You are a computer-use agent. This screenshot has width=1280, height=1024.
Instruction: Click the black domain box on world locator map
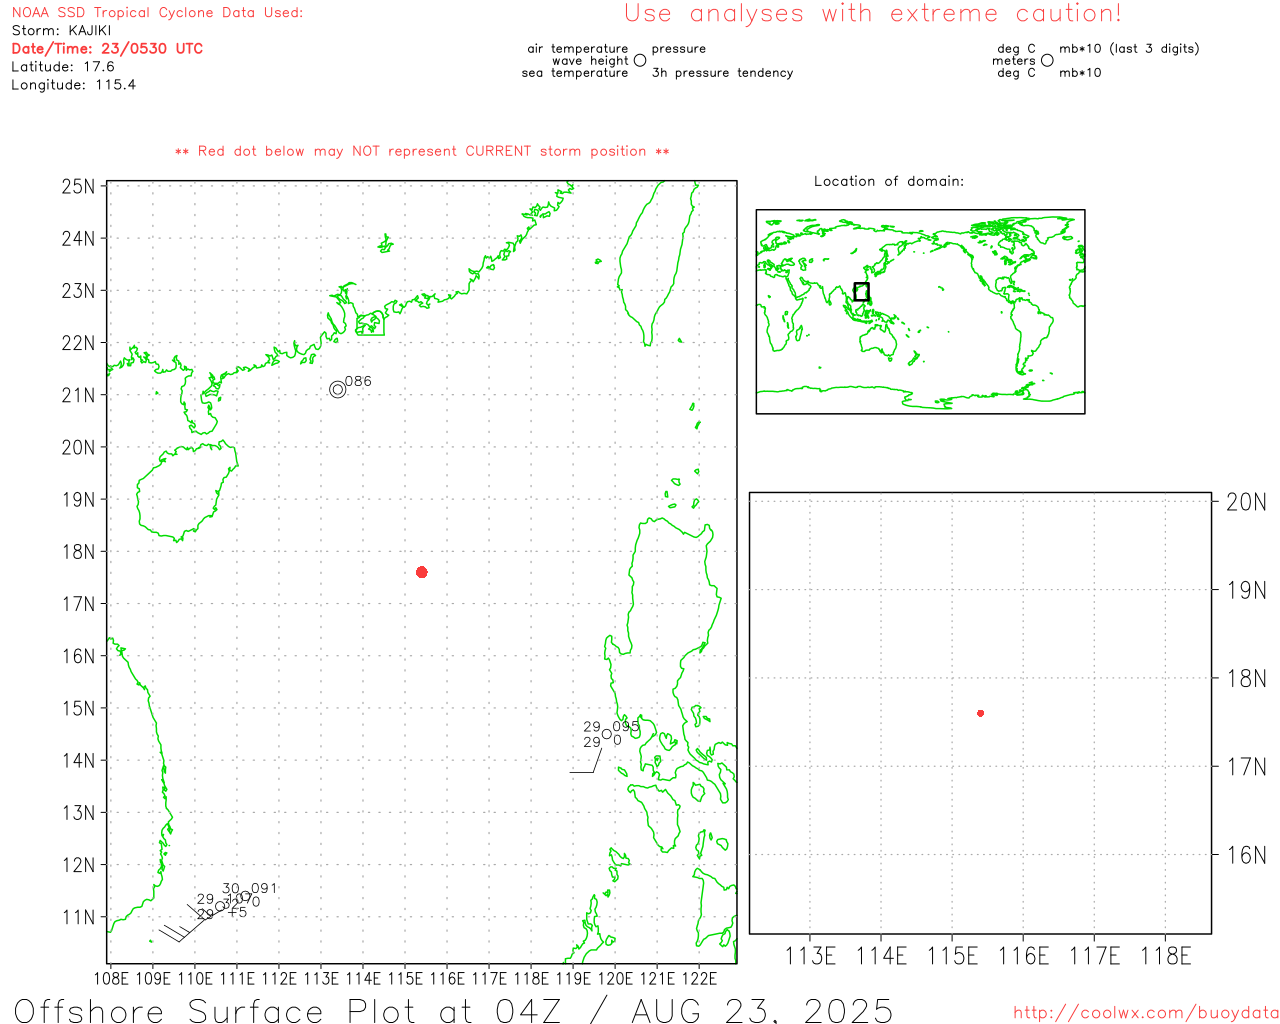[x=861, y=292]
